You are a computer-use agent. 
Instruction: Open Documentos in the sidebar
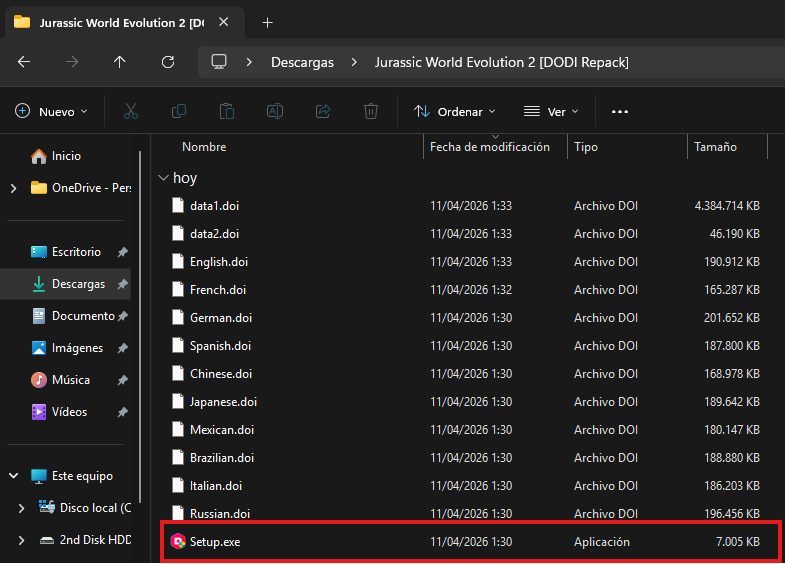click(x=73, y=316)
